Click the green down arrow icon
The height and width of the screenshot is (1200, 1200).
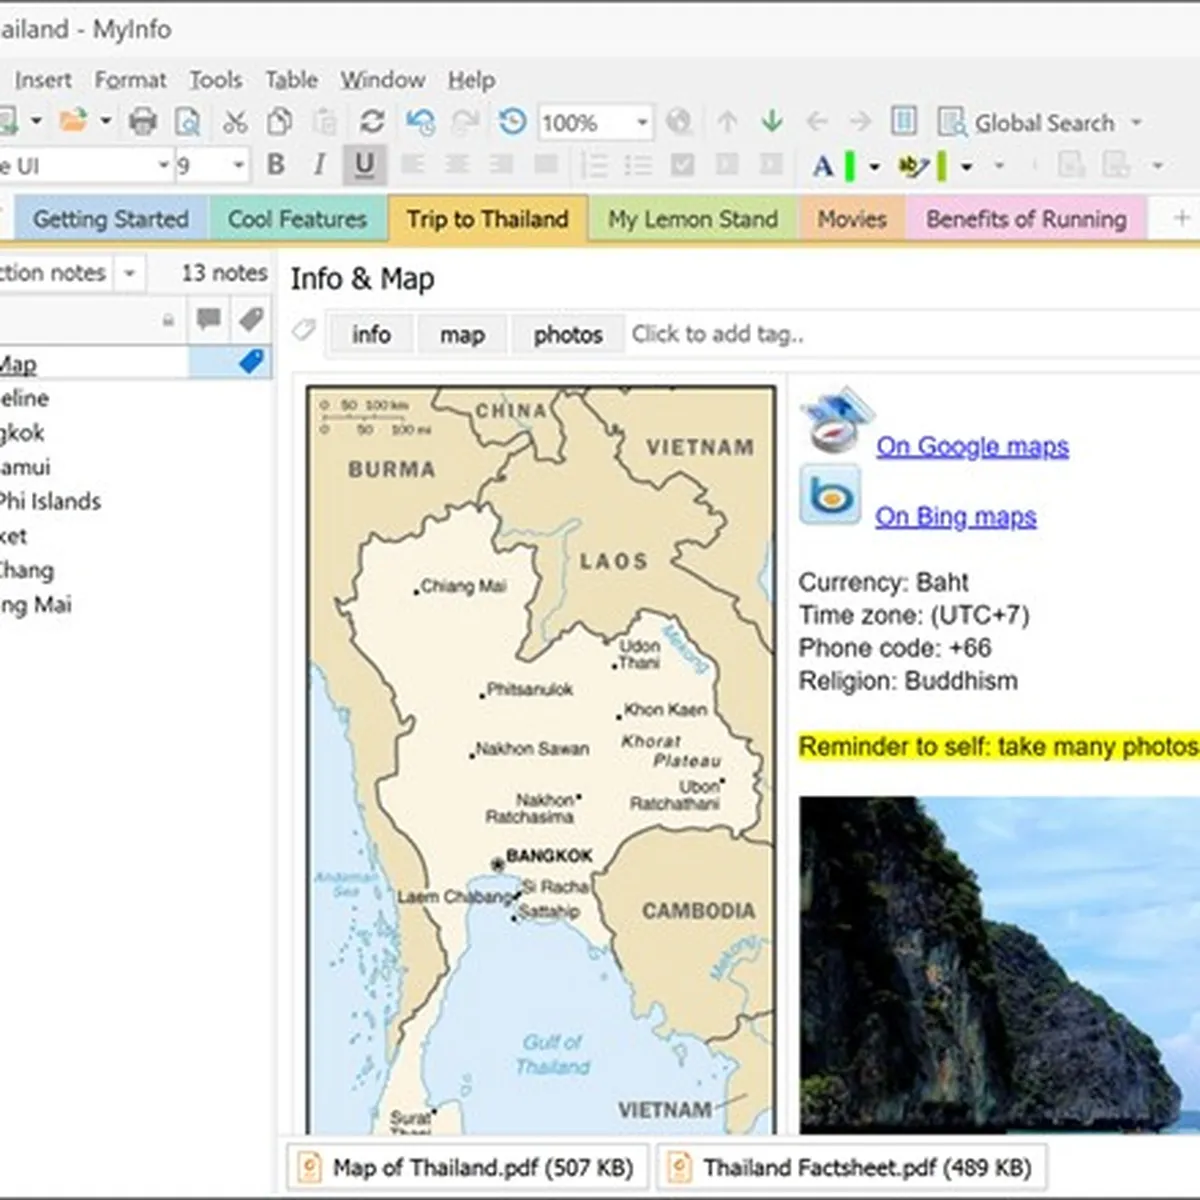point(771,122)
